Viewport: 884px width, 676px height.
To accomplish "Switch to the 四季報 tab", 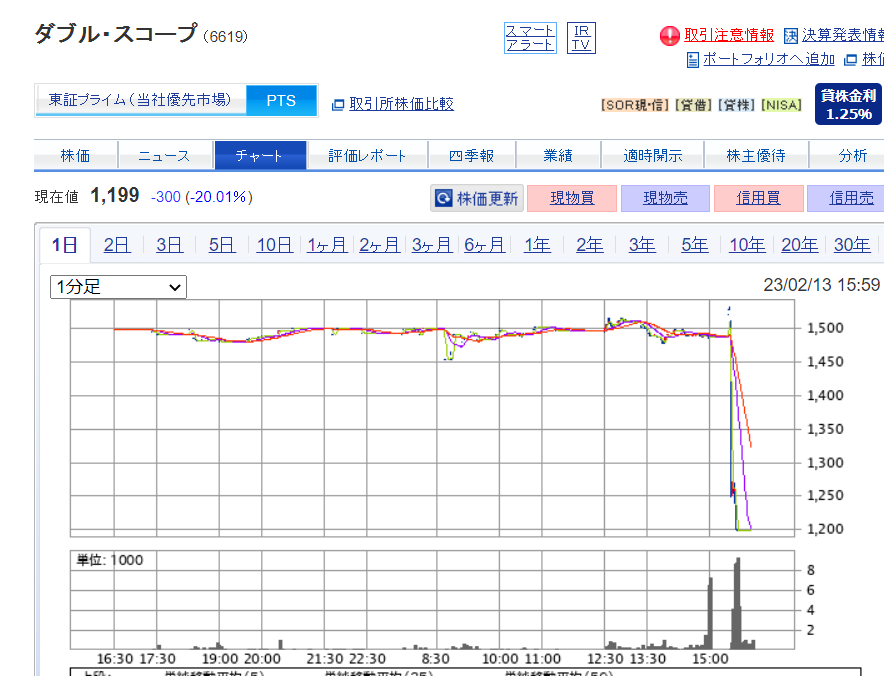I will (x=472, y=155).
